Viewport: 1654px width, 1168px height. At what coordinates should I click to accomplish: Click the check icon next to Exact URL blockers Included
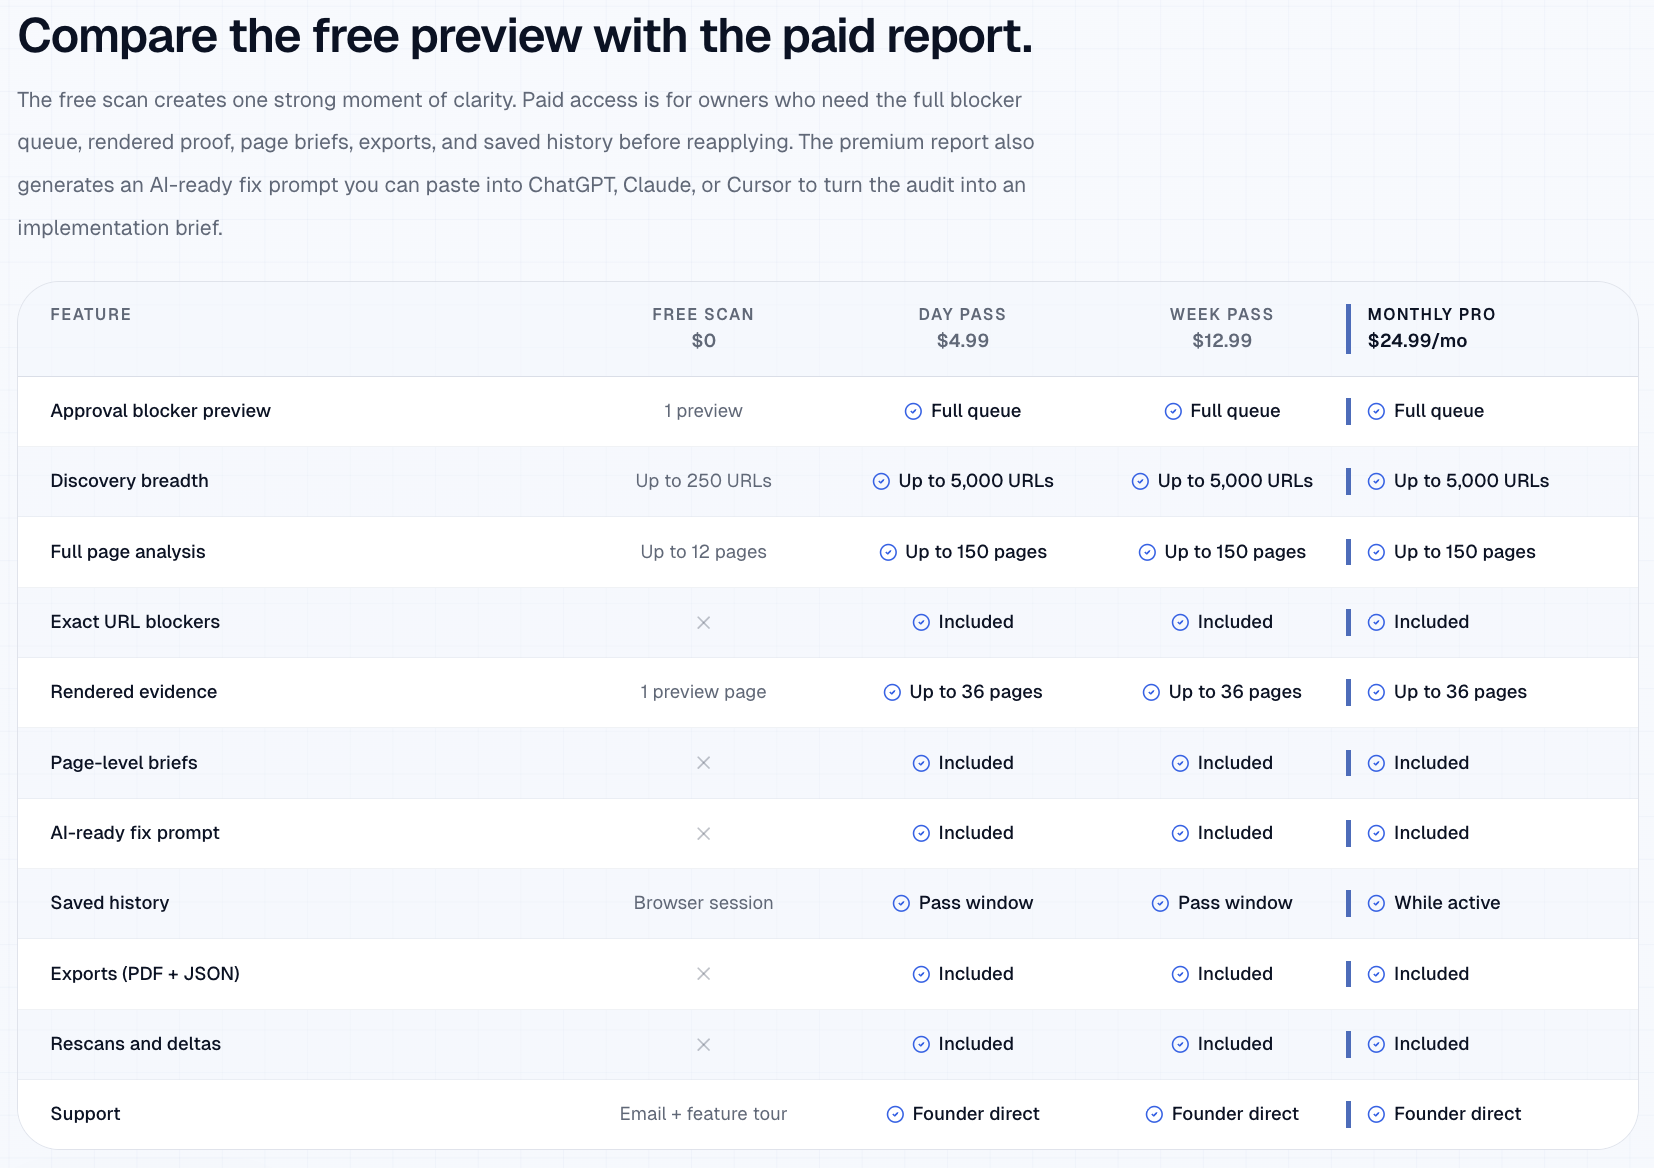[919, 622]
